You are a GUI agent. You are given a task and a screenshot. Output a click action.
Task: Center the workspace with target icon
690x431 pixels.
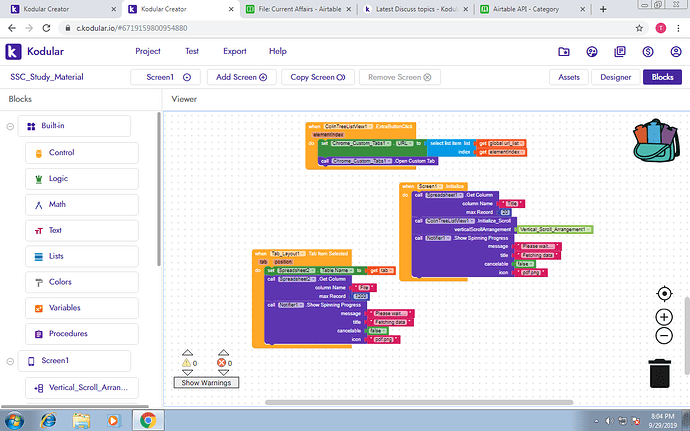[664, 294]
